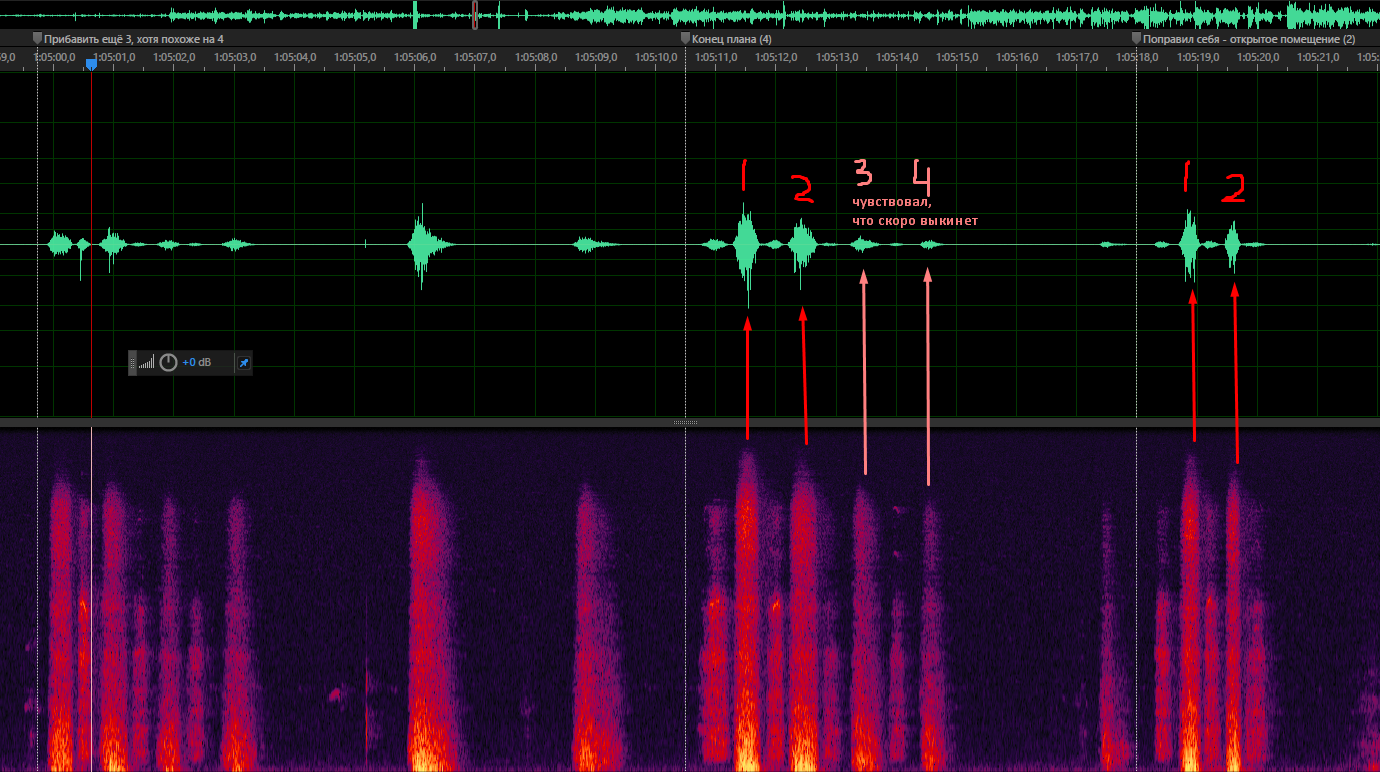The image size is (1380, 772).
Task: Click the 1:05:19,0 time ruler label
Action: [x=1198, y=57]
